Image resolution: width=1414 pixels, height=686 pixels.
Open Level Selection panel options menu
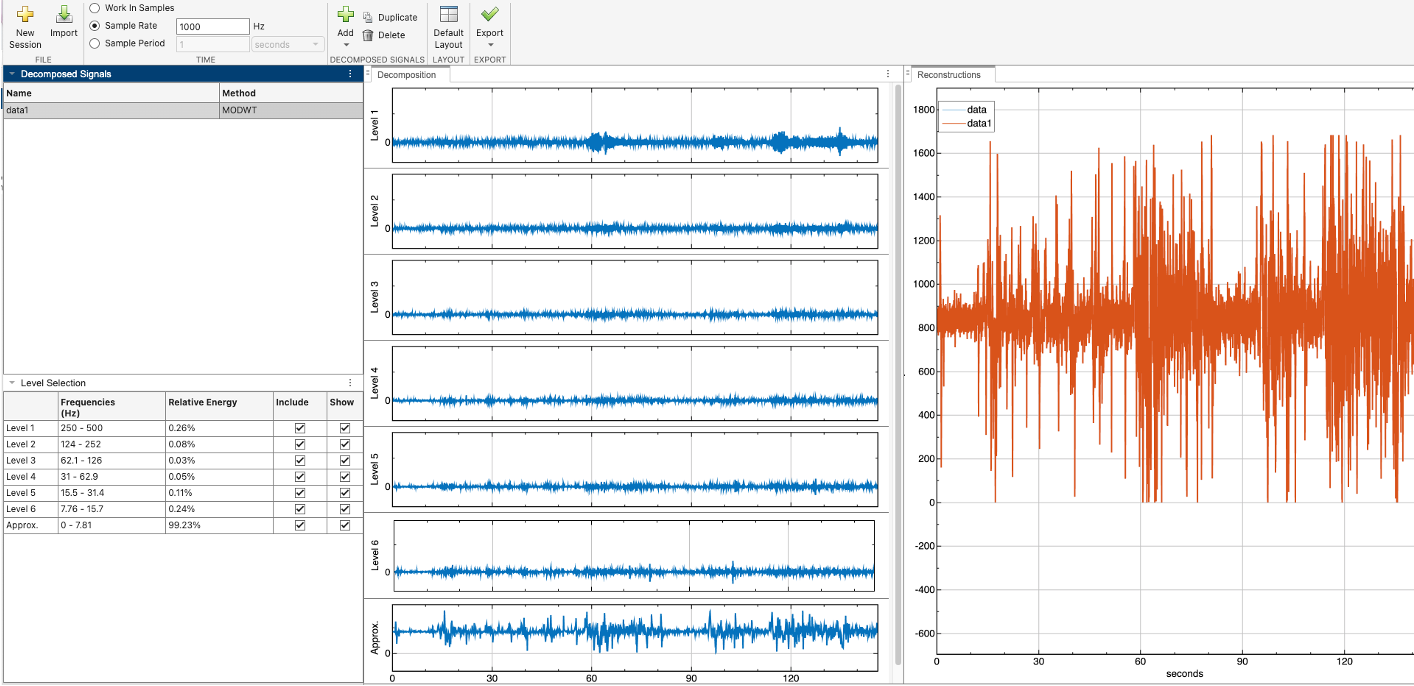tap(350, 383)
